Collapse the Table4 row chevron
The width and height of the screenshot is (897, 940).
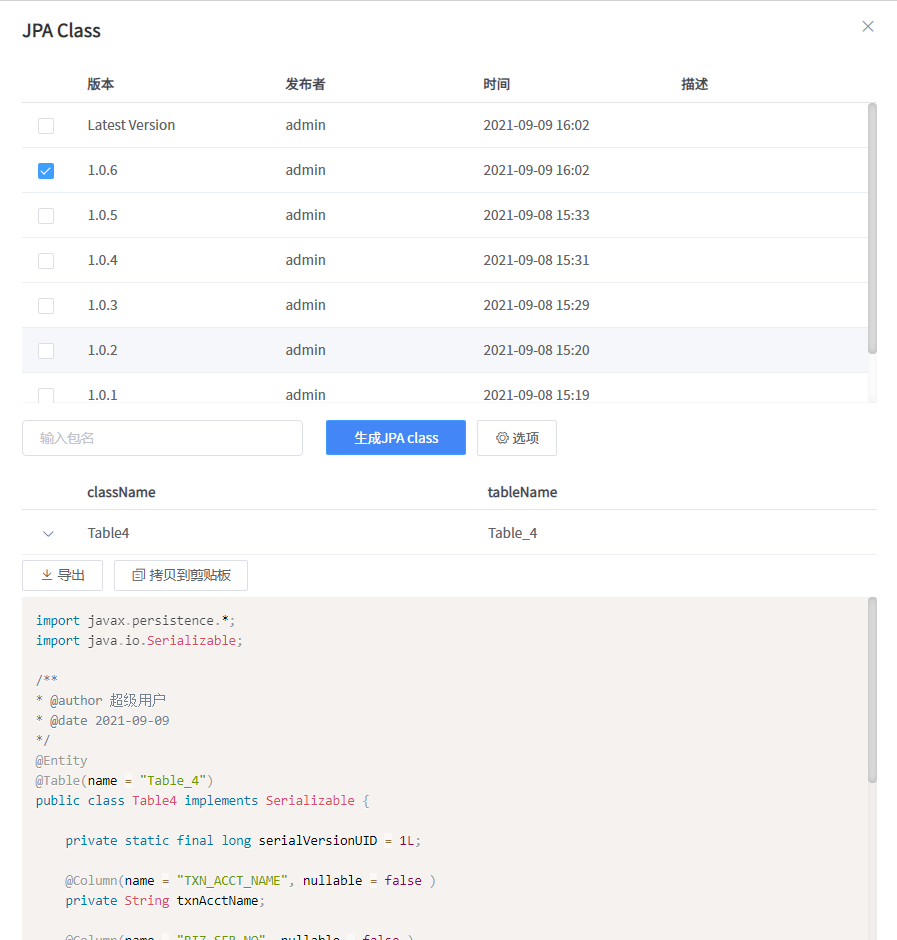click(x=49, y=534)
